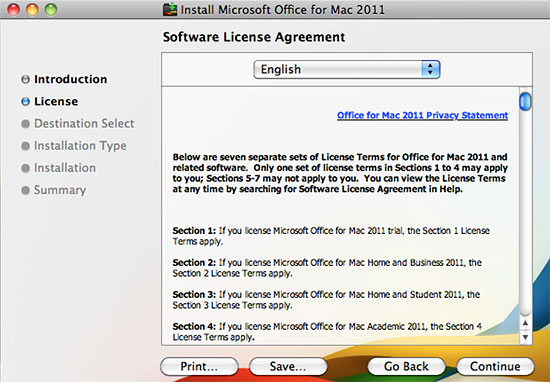The width and height of the screenshot is (550, 382).
Task: Click the grey bullet beside Summary
Action: [25, 190]
